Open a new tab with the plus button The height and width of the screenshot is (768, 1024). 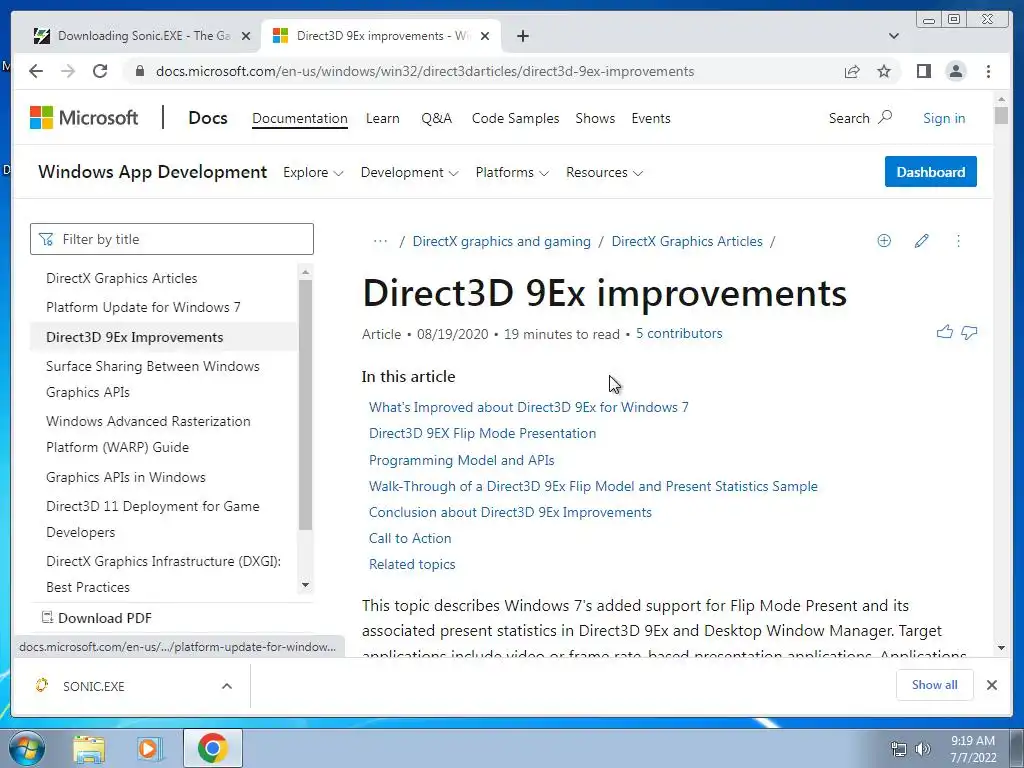[522, 36]
